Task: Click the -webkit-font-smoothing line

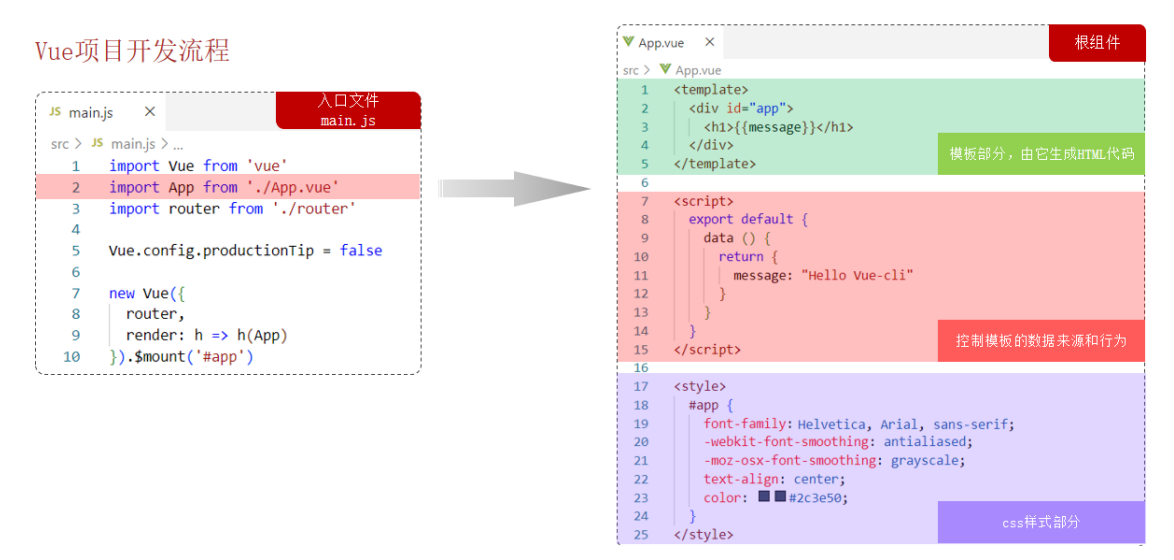Action: (x=839, y=442)
